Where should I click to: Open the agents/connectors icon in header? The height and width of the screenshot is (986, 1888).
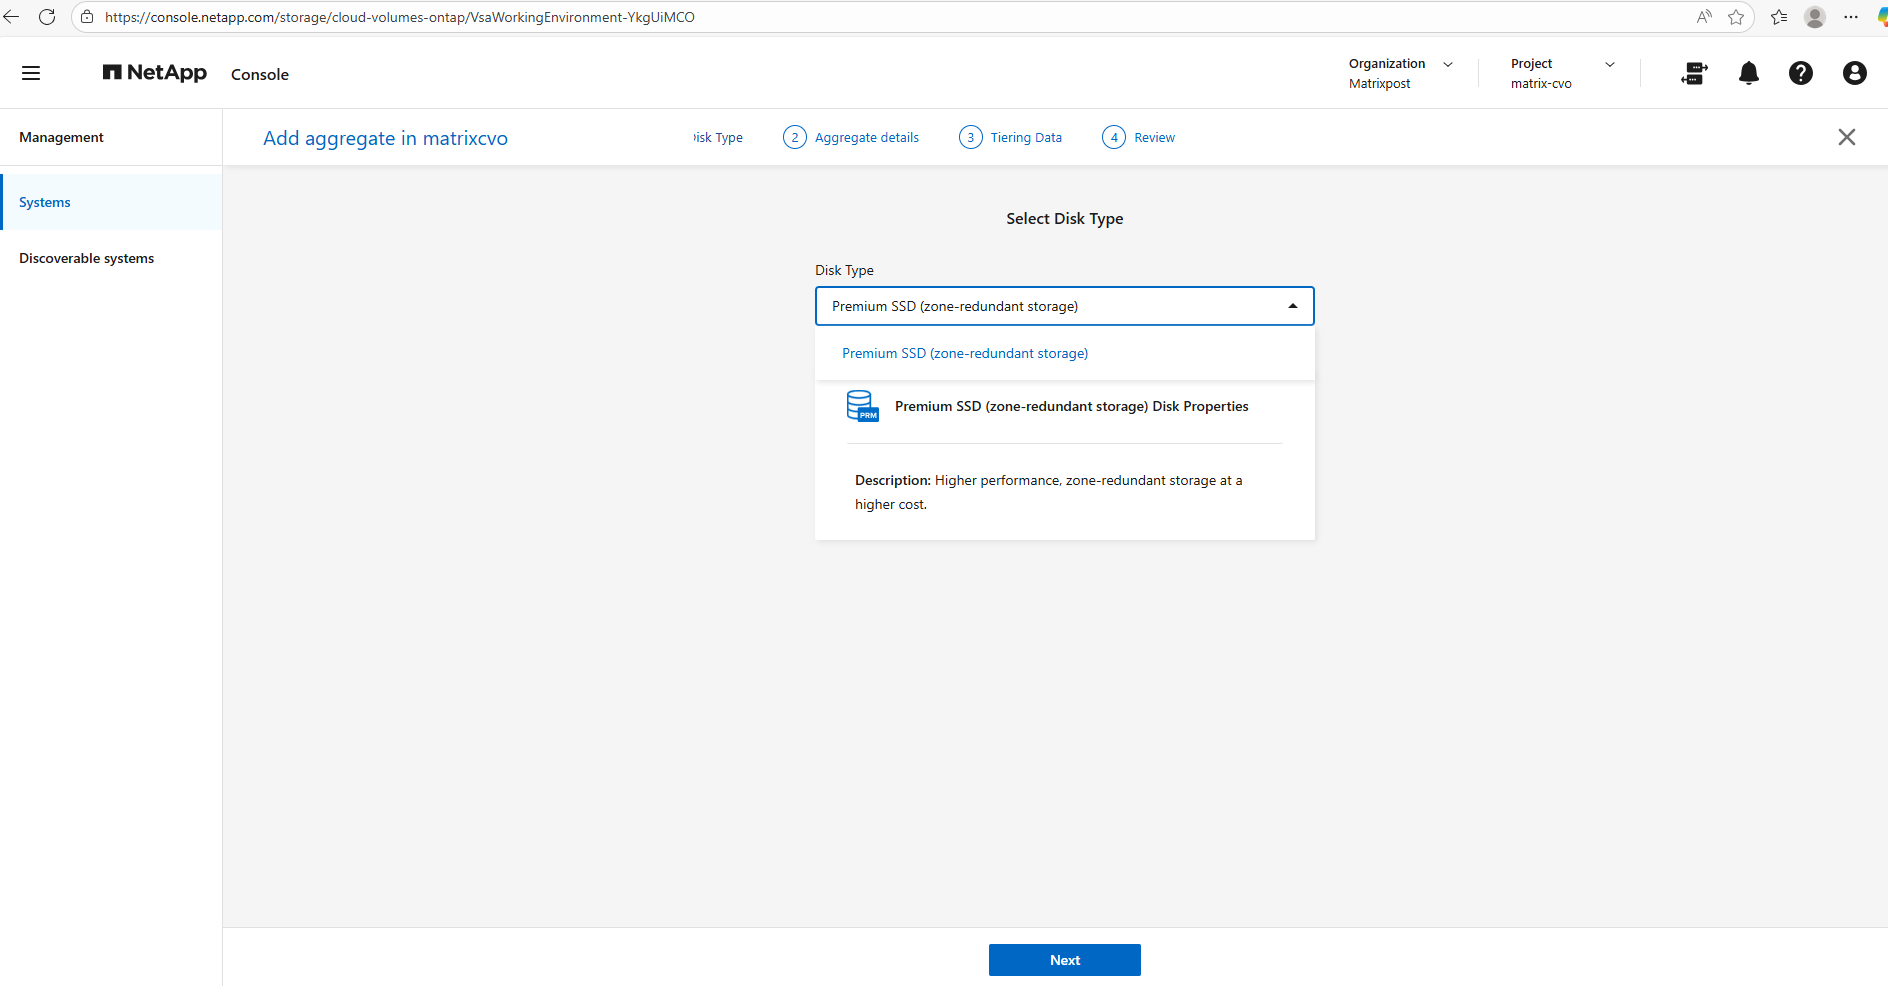coord(1694,73)
